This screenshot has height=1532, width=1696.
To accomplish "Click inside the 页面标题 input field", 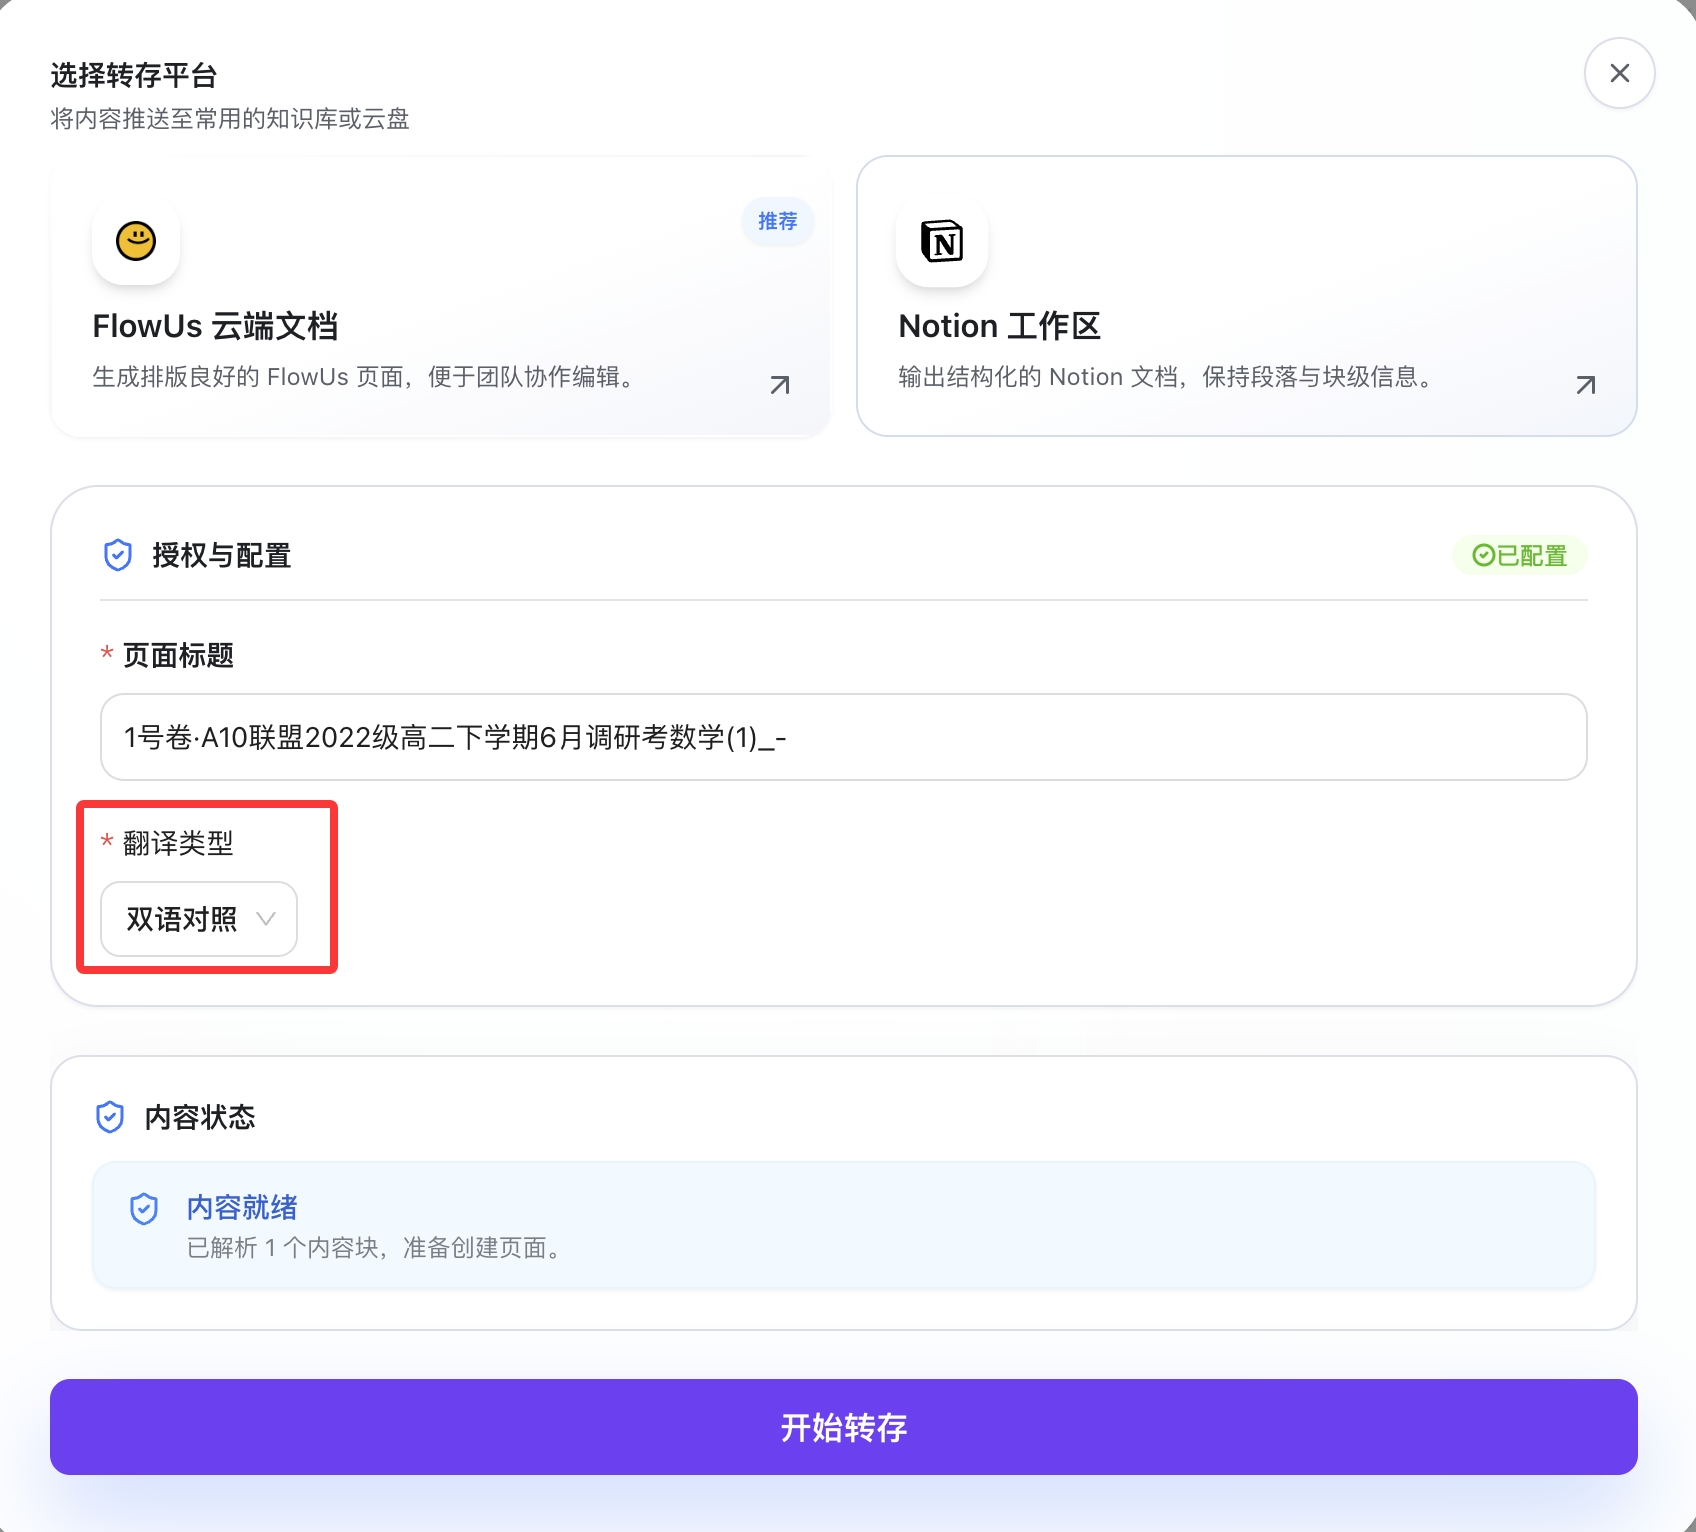I will click(843, 738).
